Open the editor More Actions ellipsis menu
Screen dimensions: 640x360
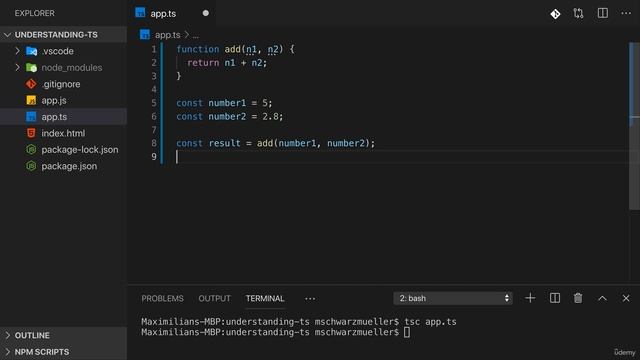(626, 13)
